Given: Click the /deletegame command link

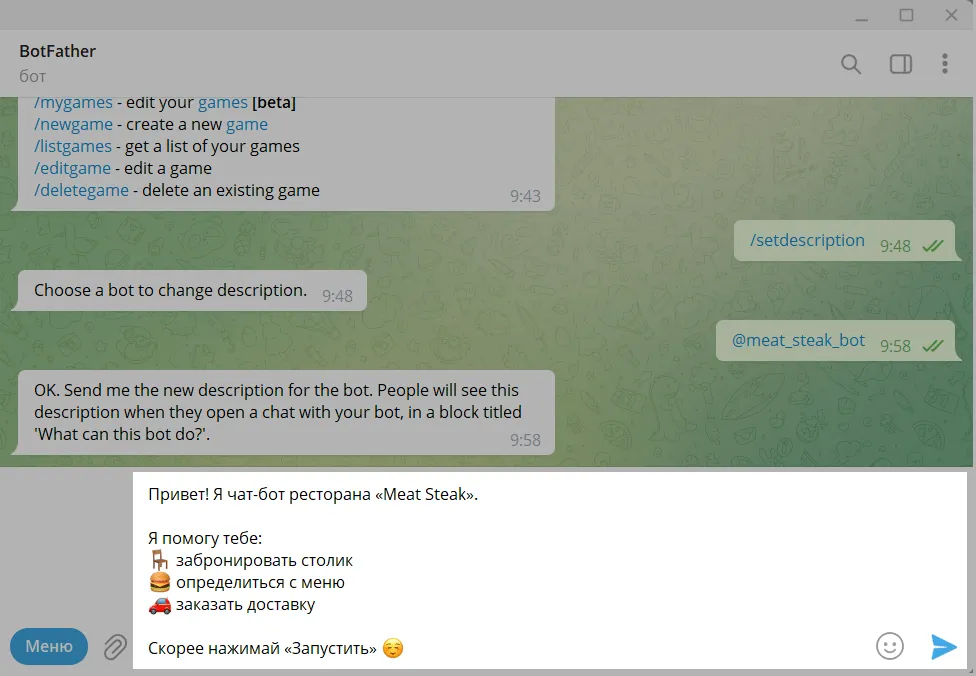Looking at the screenshot, I should point(82,190).
